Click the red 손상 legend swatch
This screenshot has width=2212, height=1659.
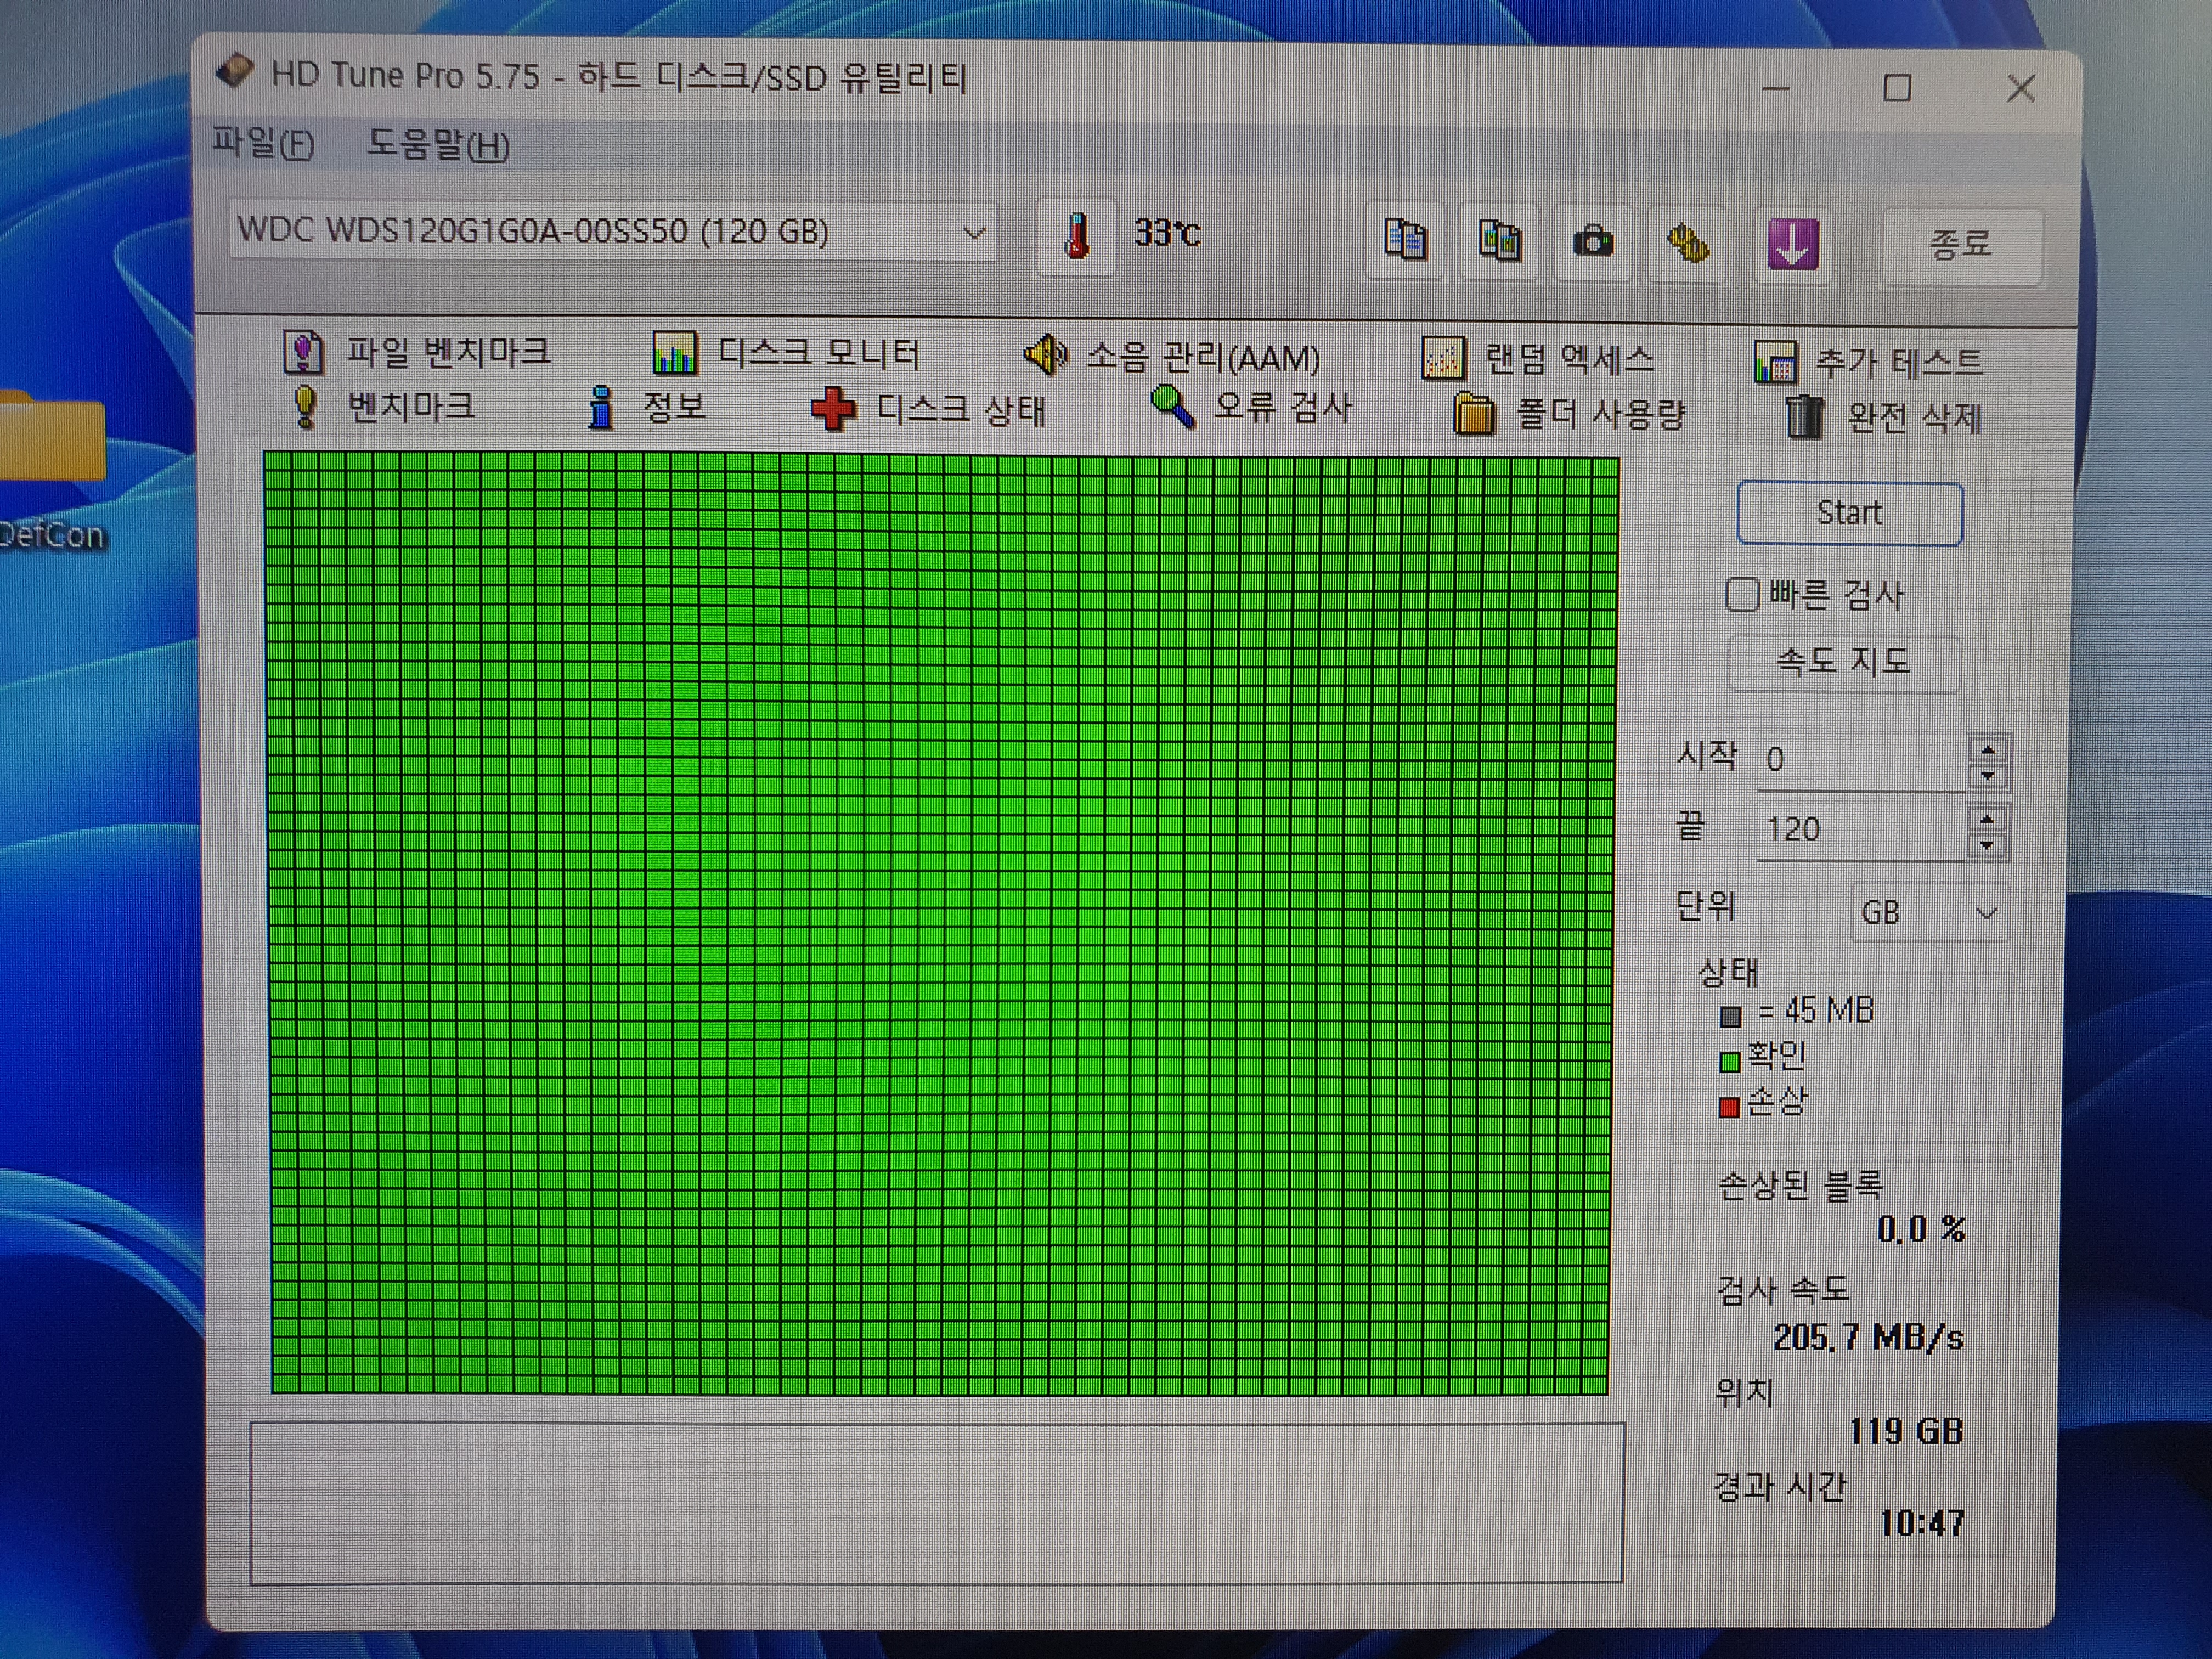point(1728,1106)
